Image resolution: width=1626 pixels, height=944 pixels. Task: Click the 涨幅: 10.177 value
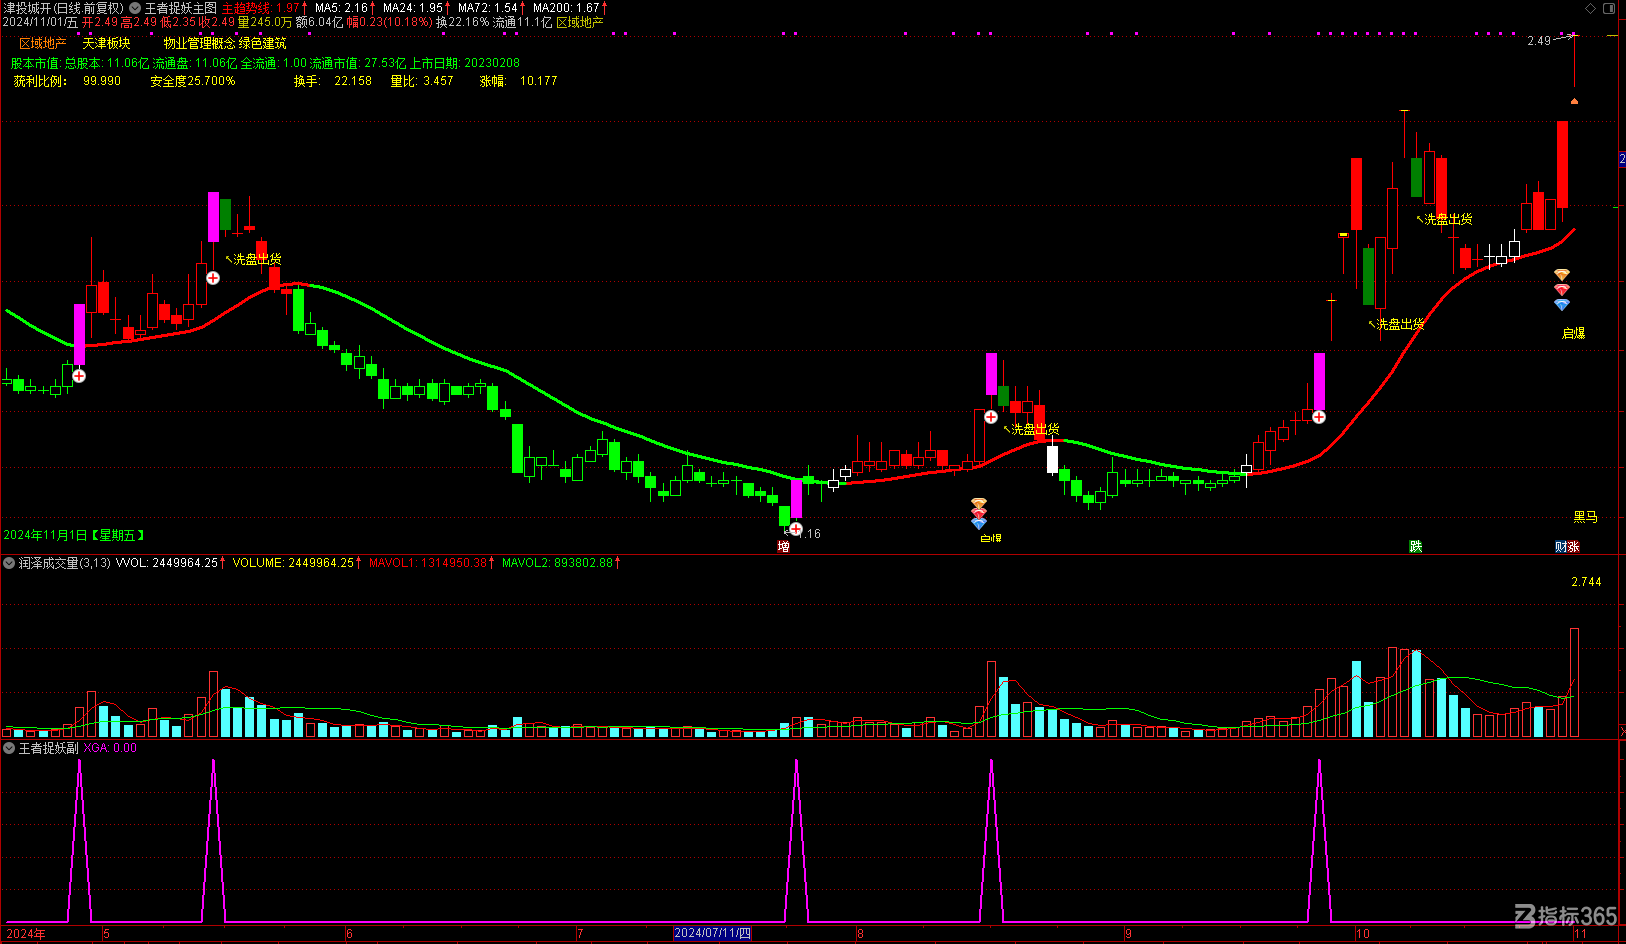[x=519, y=81]
